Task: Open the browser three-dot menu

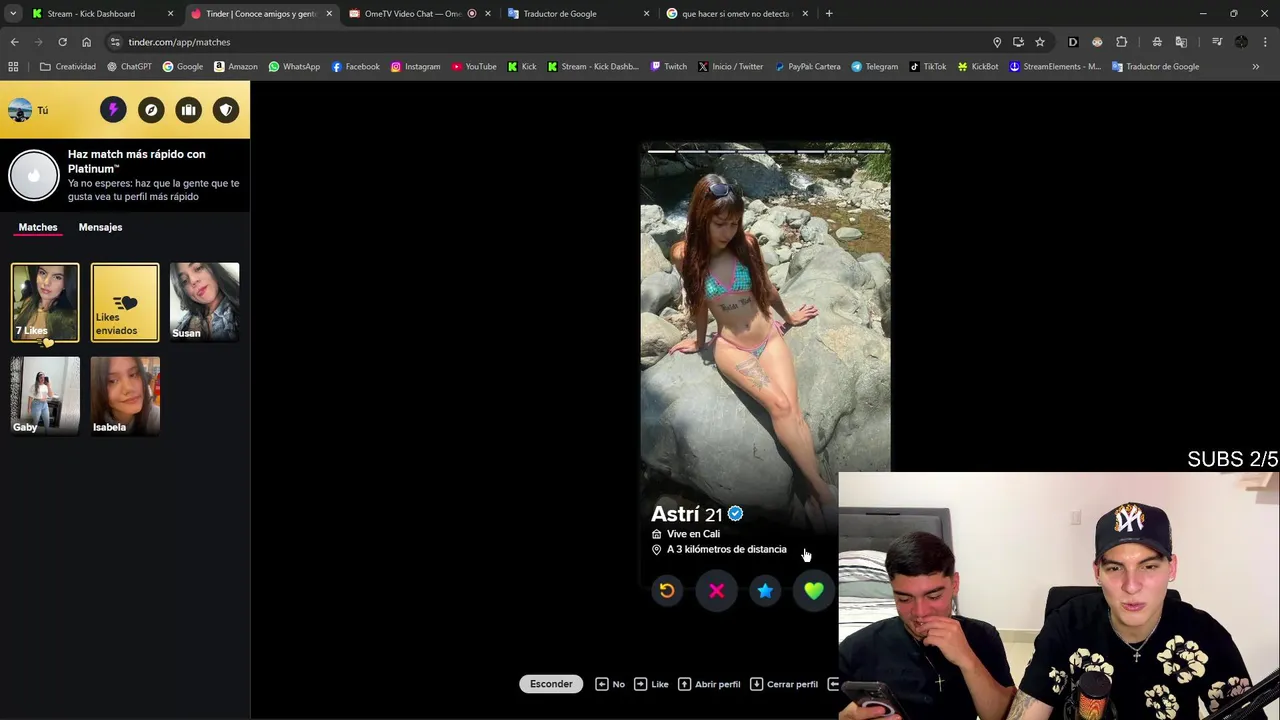Action: 1266,42
